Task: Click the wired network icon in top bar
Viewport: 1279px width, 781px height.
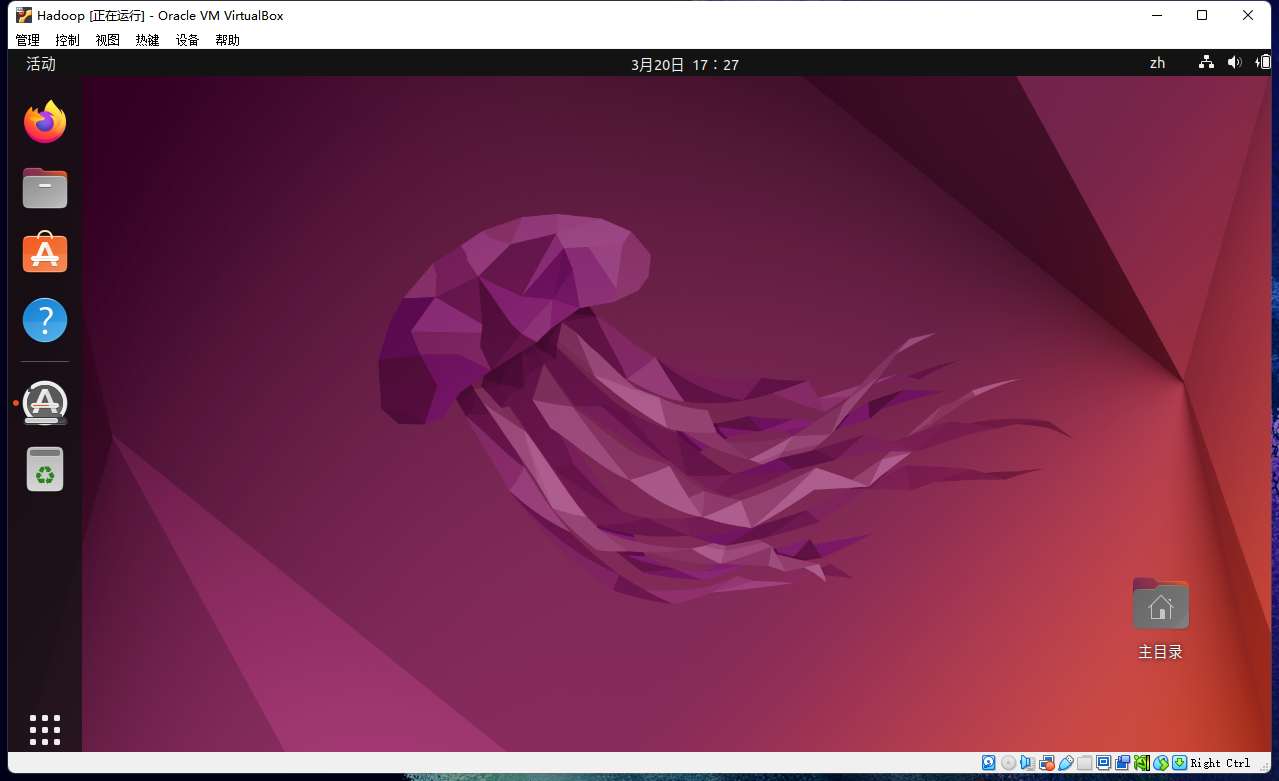Action: pyautogui.click(x=1207, y=63)
